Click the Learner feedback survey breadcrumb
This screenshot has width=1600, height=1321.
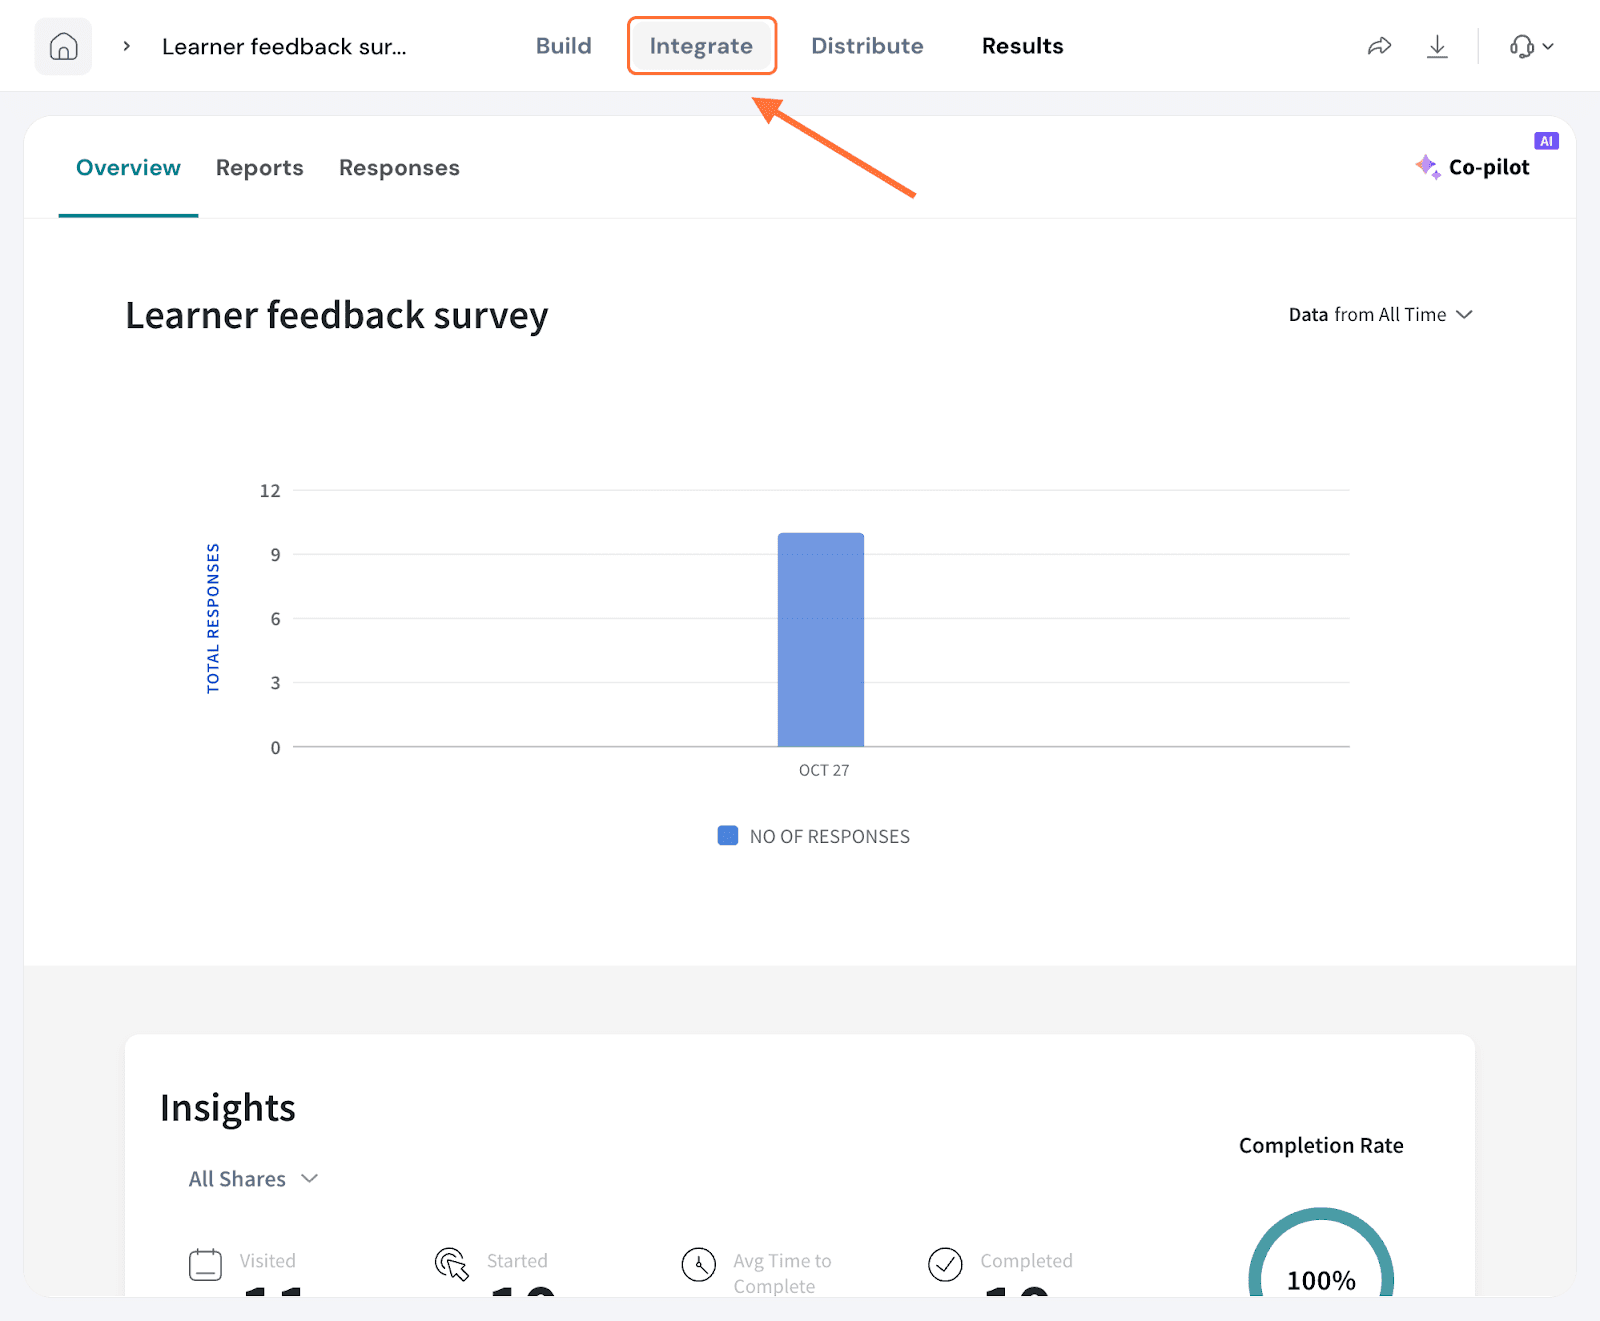pyautogui.click(x=284, y=47)
